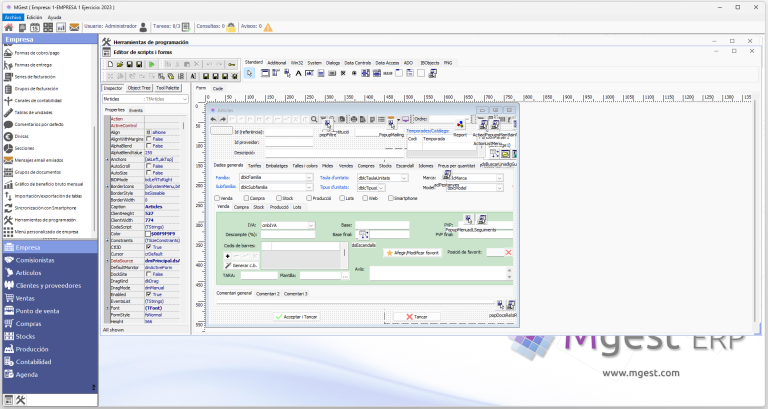Click the red X beside Posició de favorit
Image resolution: width=768 pixels, height=409 pixels.
[508, 252]
